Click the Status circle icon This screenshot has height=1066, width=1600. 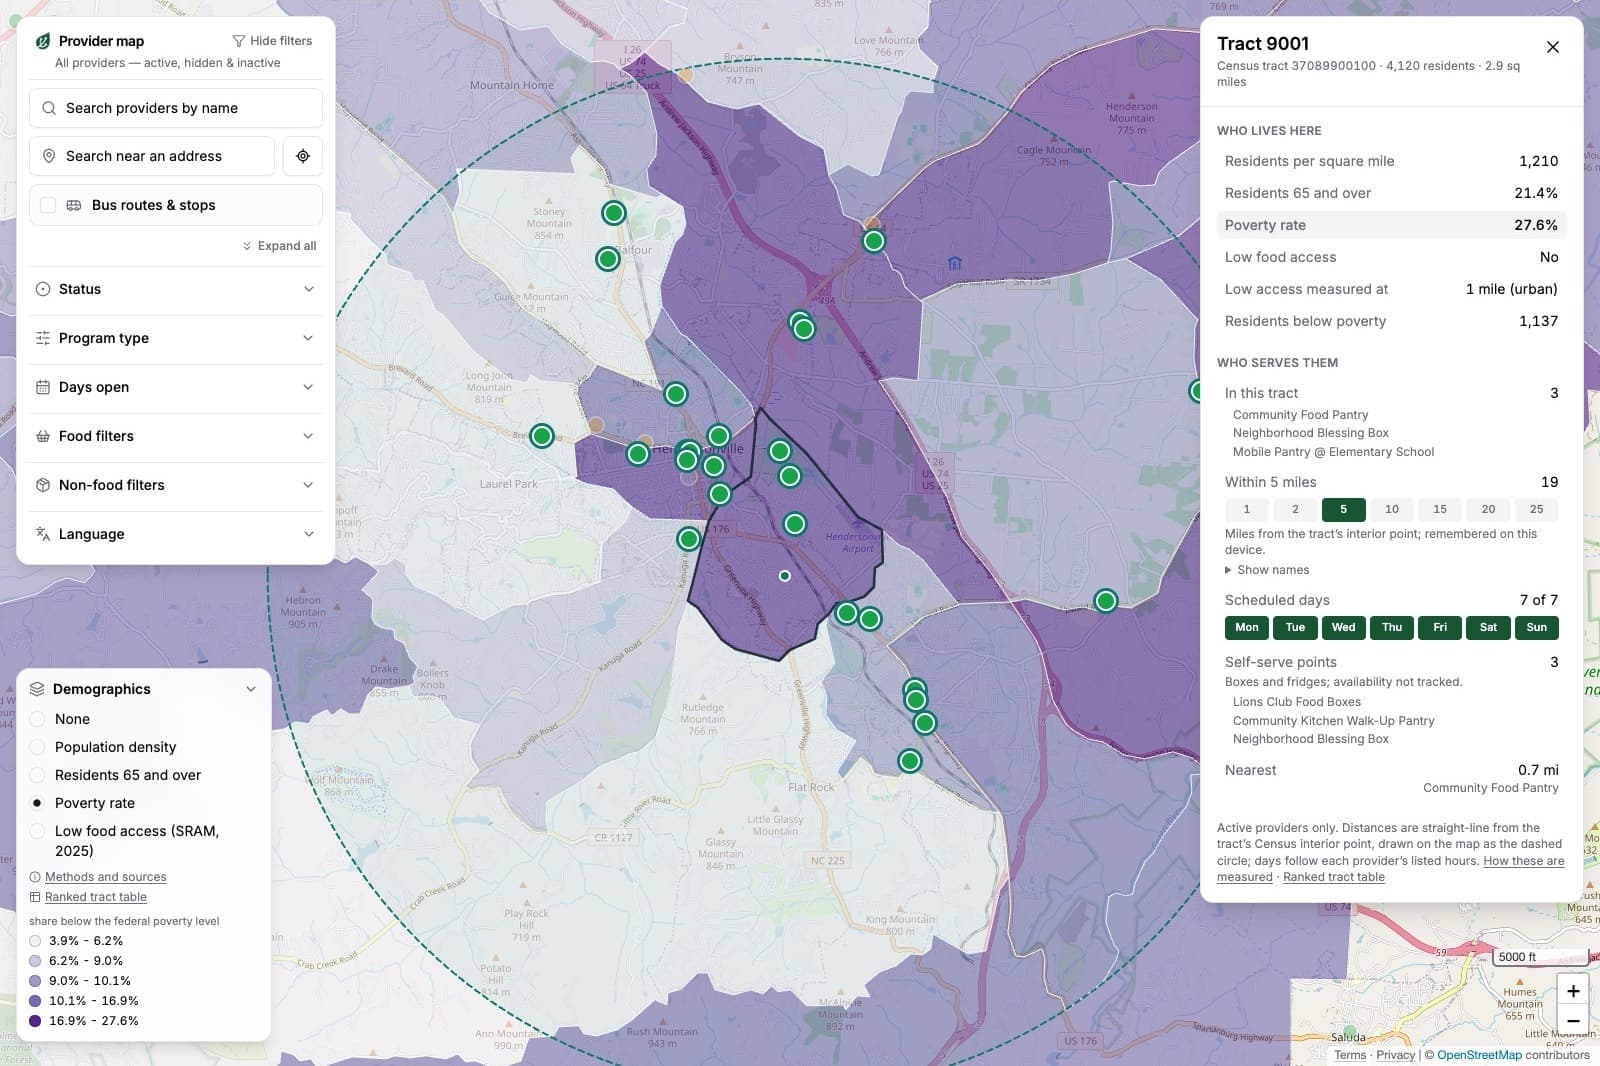click(x=43, y=289)
